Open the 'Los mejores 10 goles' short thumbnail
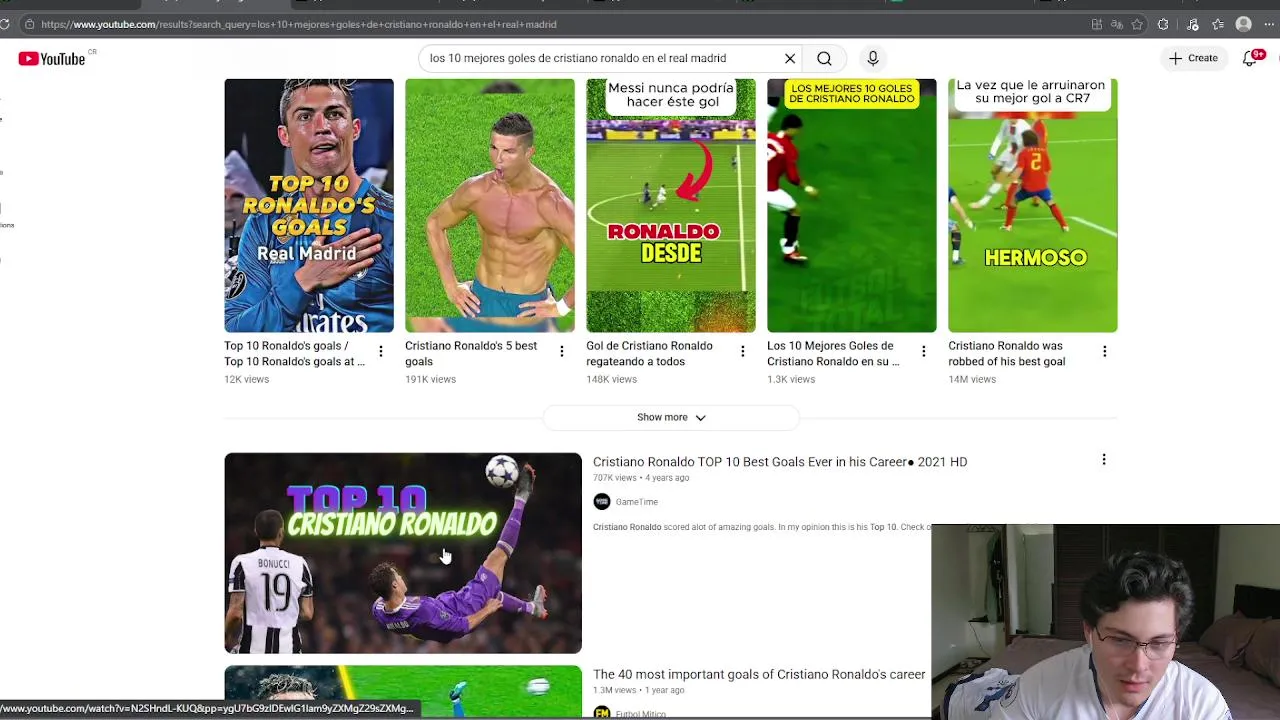Image resolution: width=1280 pixels, height=720 pixels. click(852, 205)
